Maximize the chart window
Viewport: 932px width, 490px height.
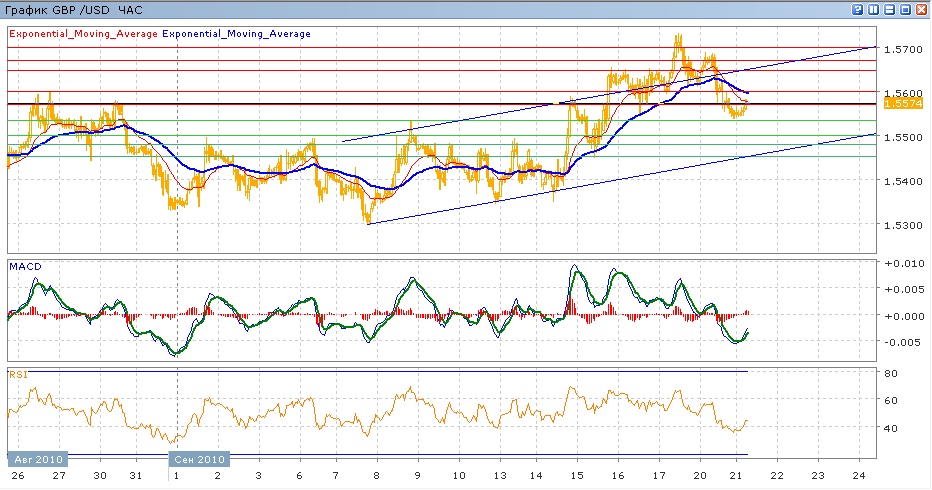[904, 9]
